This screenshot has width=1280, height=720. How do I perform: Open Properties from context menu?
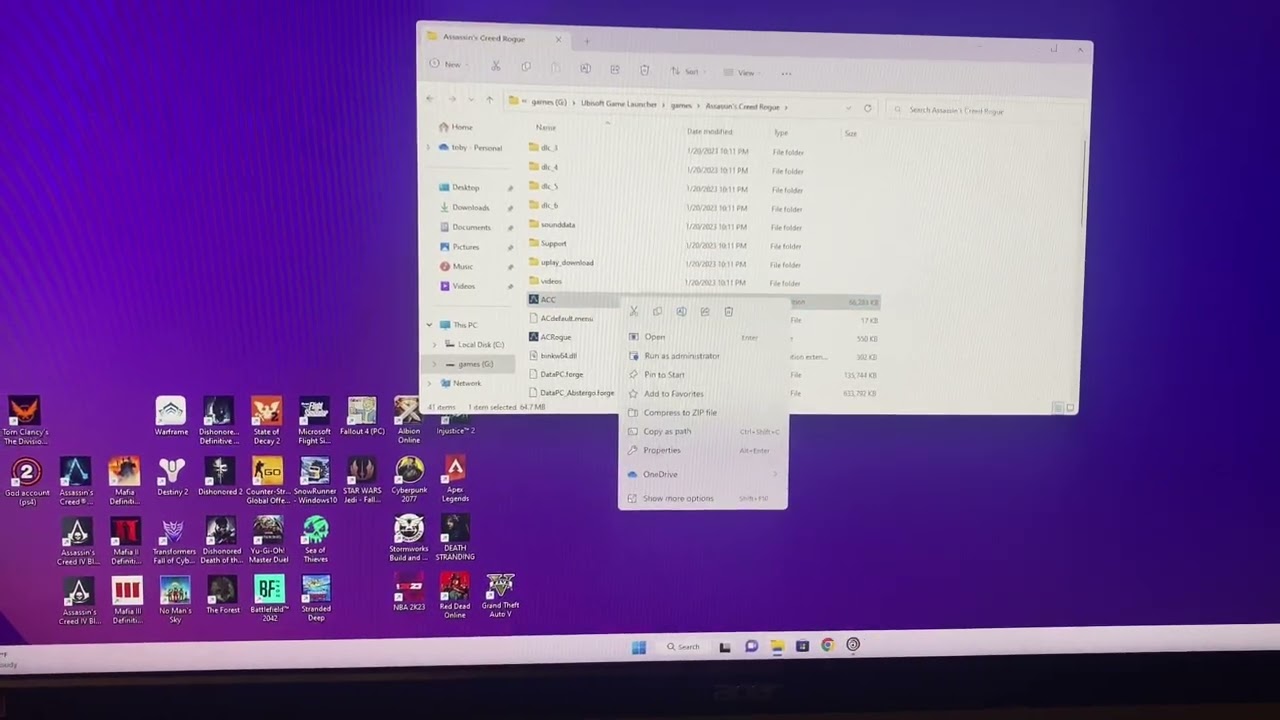[x=701, y=451]
